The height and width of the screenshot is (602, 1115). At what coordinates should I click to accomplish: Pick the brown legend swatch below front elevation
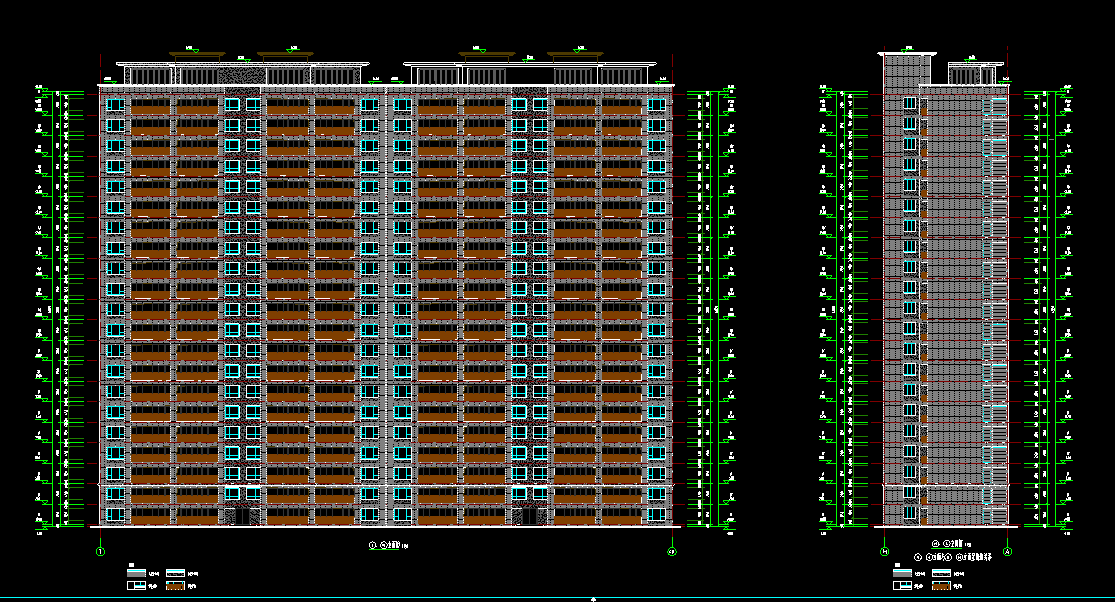[x=174, y=585]
